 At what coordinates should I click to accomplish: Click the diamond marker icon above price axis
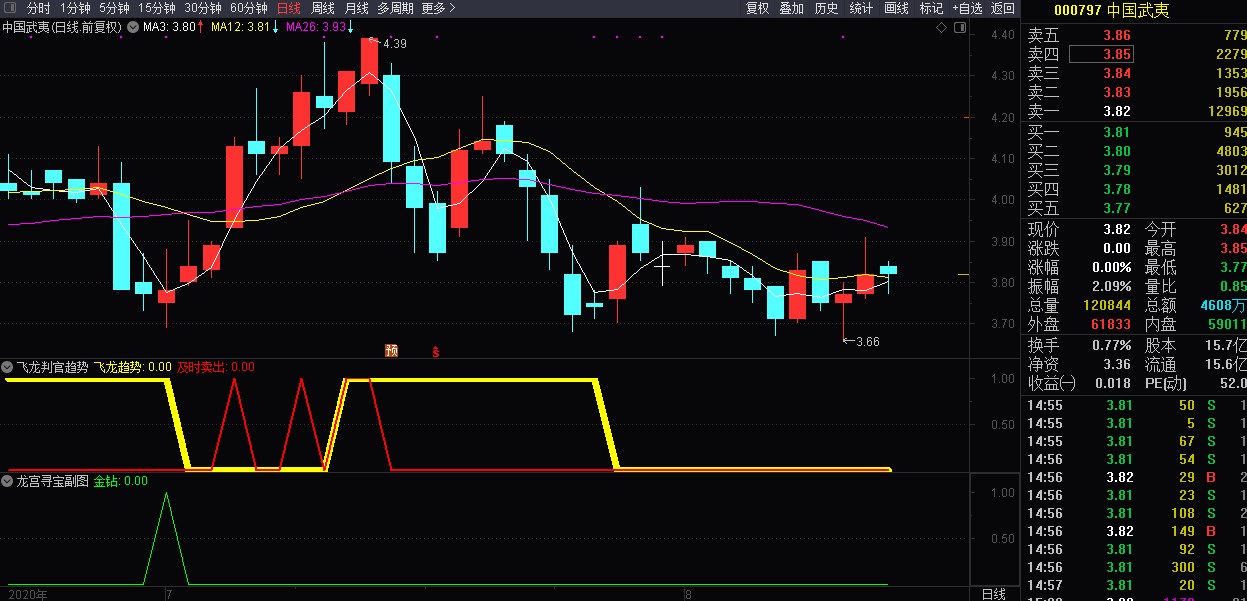coord(942,27)
